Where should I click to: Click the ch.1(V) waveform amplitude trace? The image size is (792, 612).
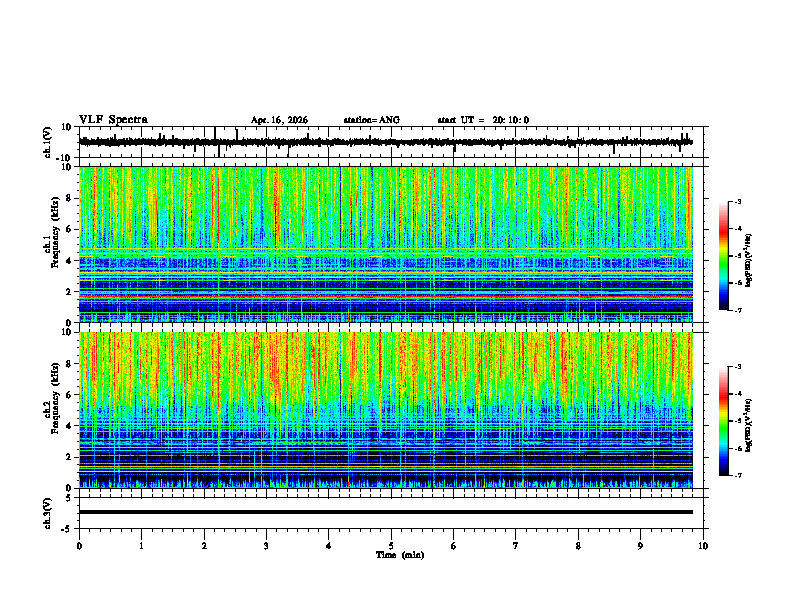point(386,142)
